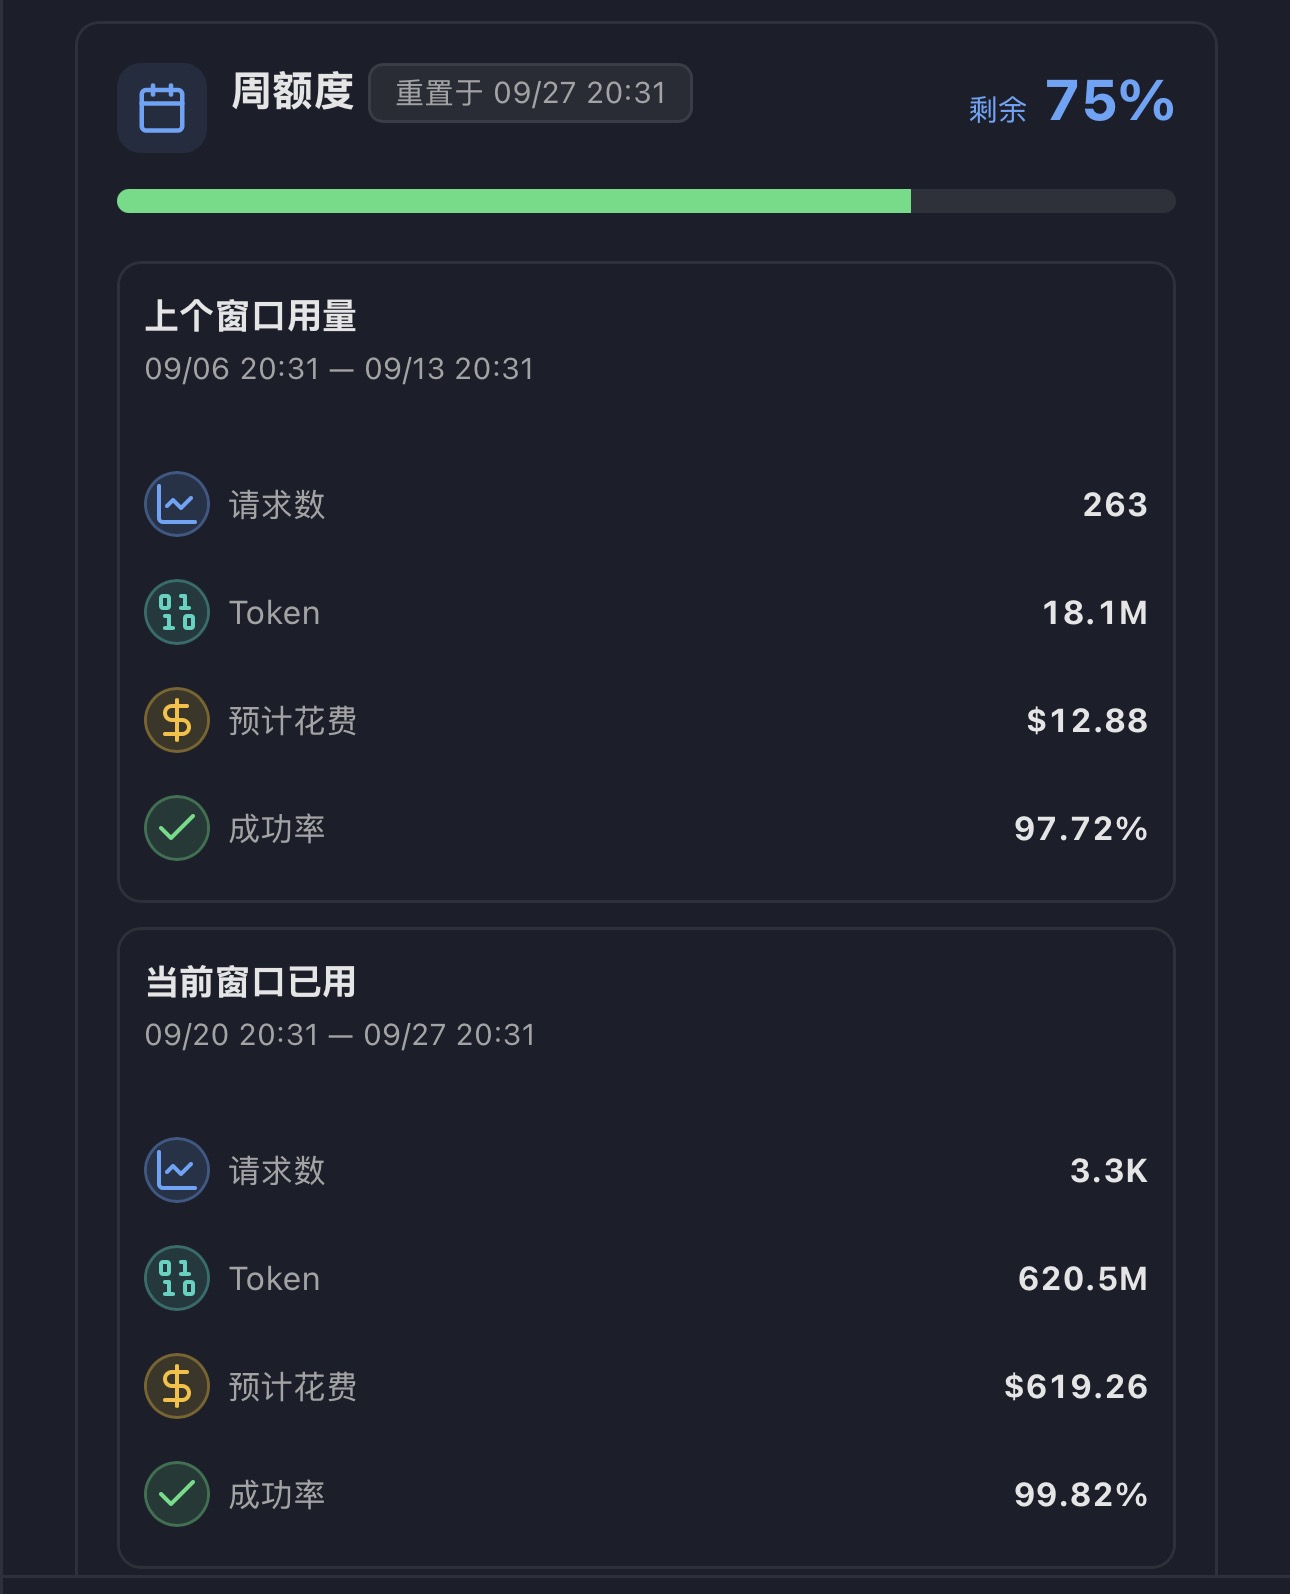Image resolution: width=1290 pixels, height=1594 pixels.
Task: Click the 3.3K request count value
Action: pyautogui.click(x=1109, y=1171)
